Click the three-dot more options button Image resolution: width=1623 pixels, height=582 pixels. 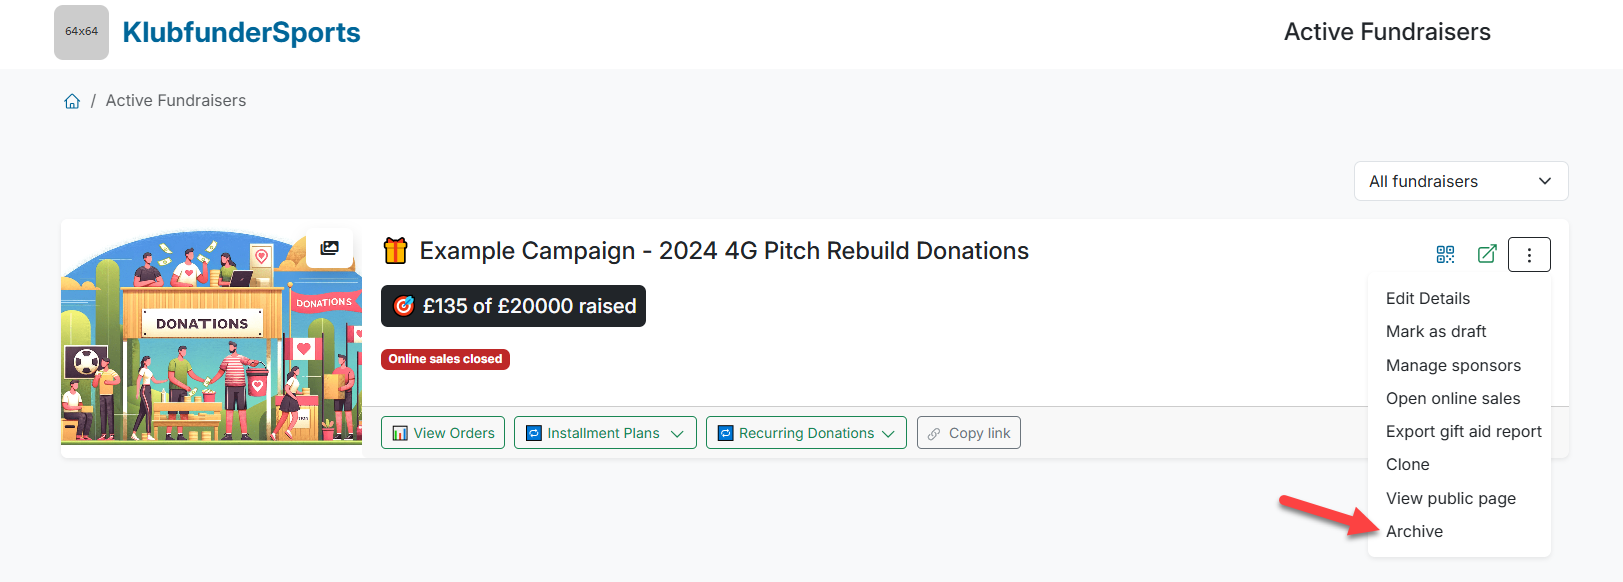(x=1529, y=254)
